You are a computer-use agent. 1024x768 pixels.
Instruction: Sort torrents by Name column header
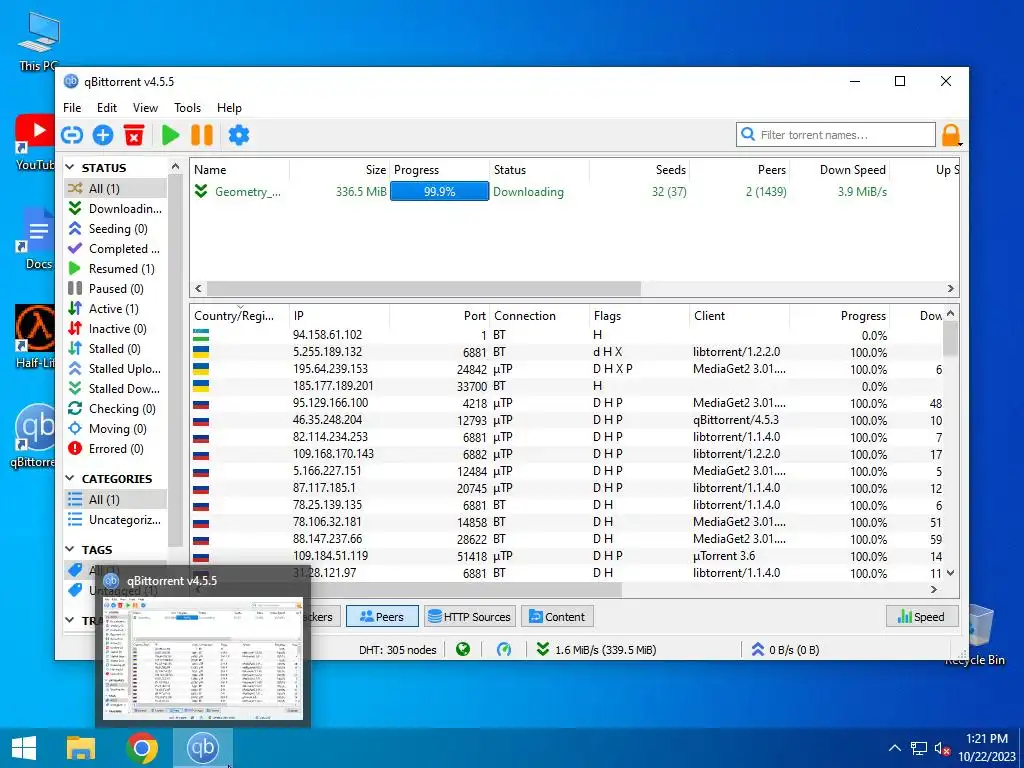click(240, 170)
